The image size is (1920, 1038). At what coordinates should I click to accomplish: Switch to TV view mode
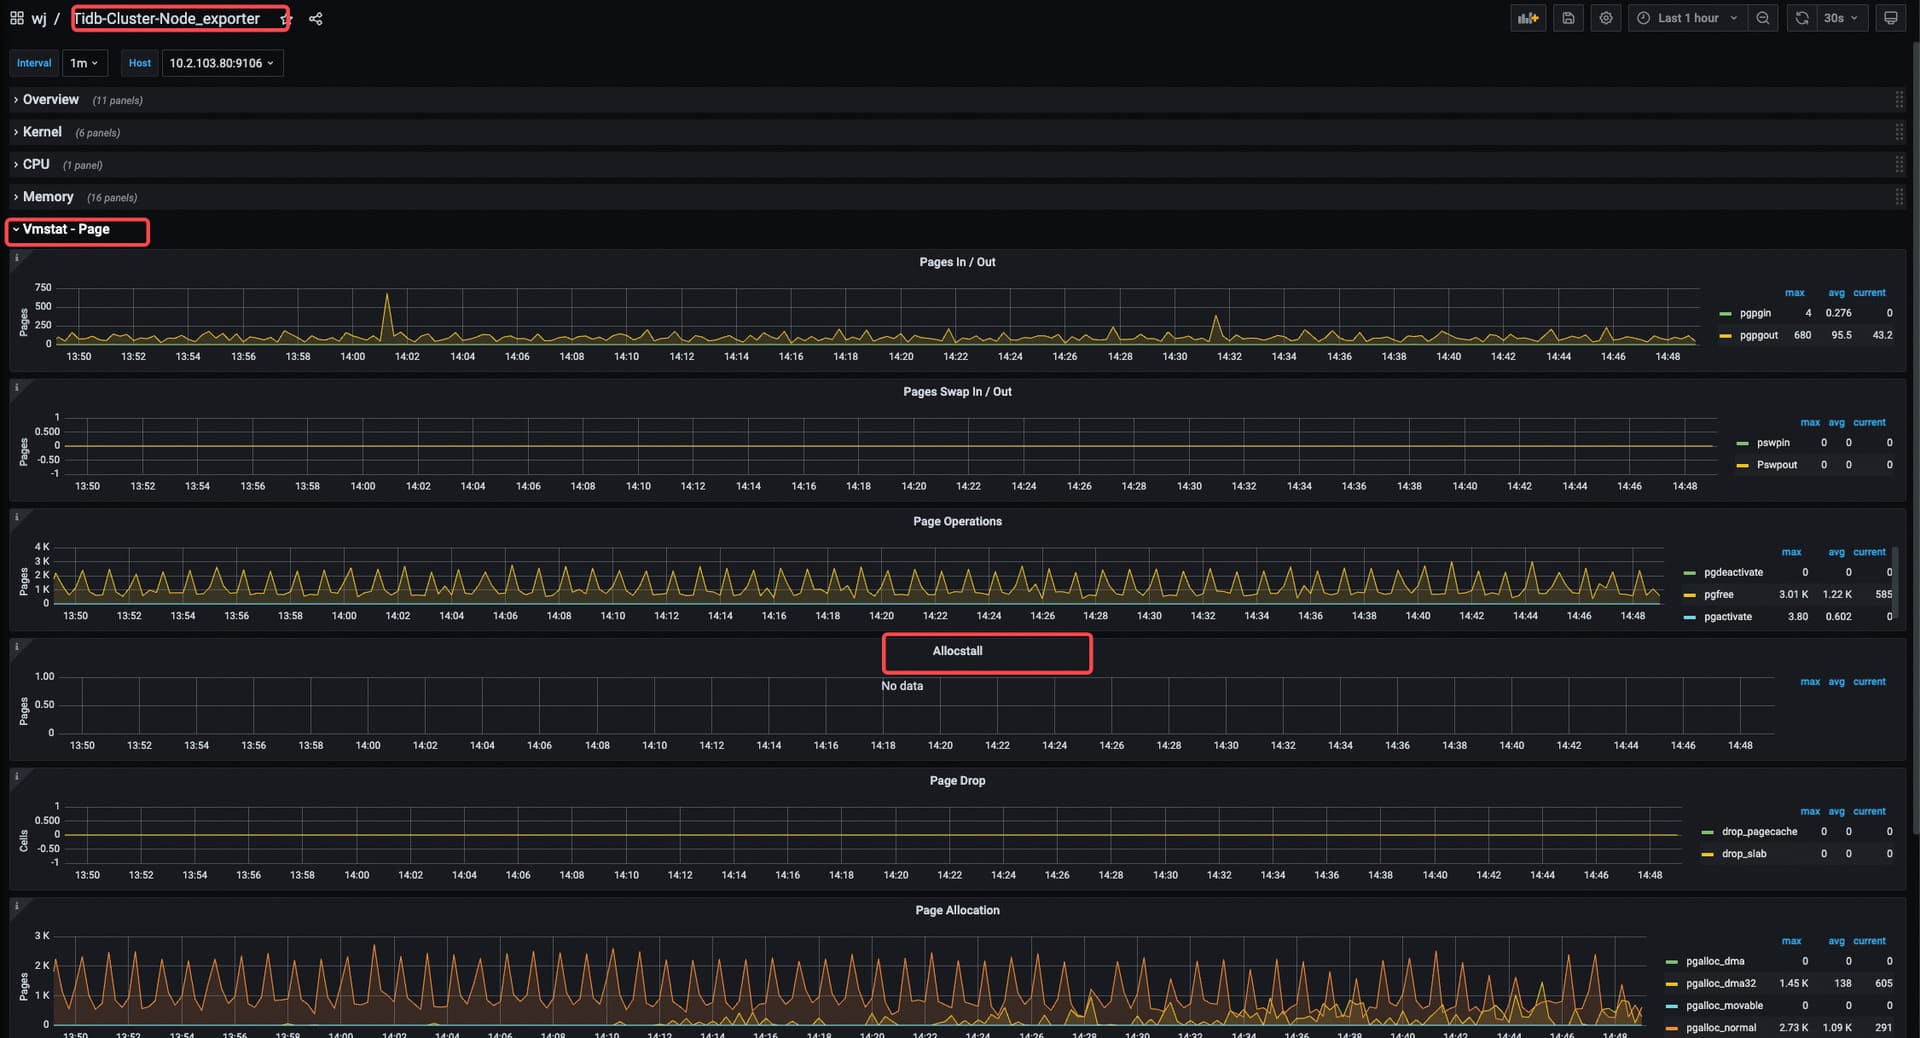pos(1890,18)
